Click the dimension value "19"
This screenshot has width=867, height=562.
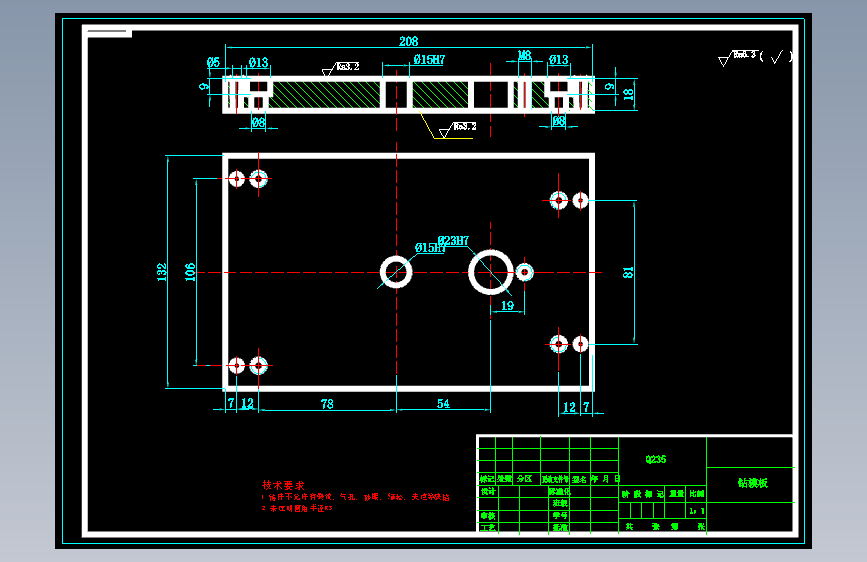pyautogui.click(x=508, y=305)
